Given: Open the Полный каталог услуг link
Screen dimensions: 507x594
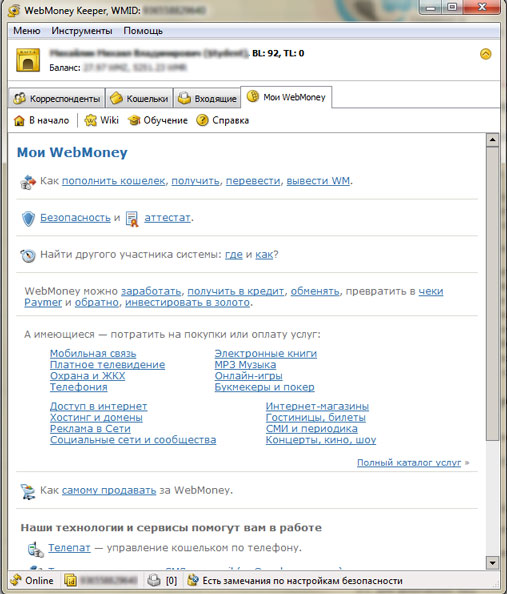Looking at the screenshot, I should (x=409, y=463).
